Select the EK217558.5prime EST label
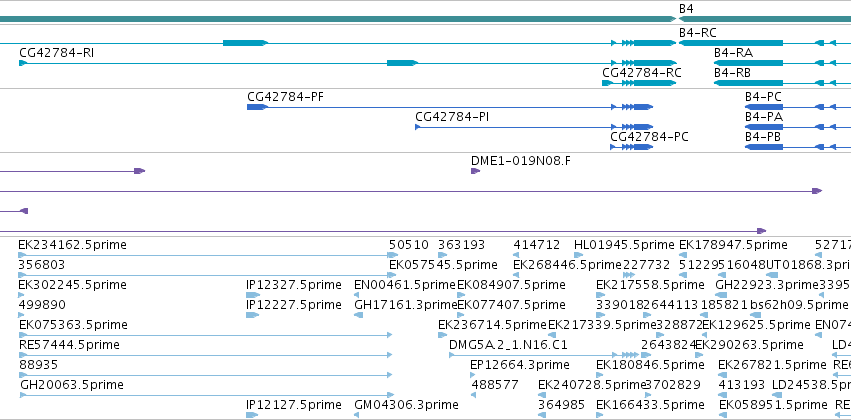The image size is (851, 420). coord(650,285)
